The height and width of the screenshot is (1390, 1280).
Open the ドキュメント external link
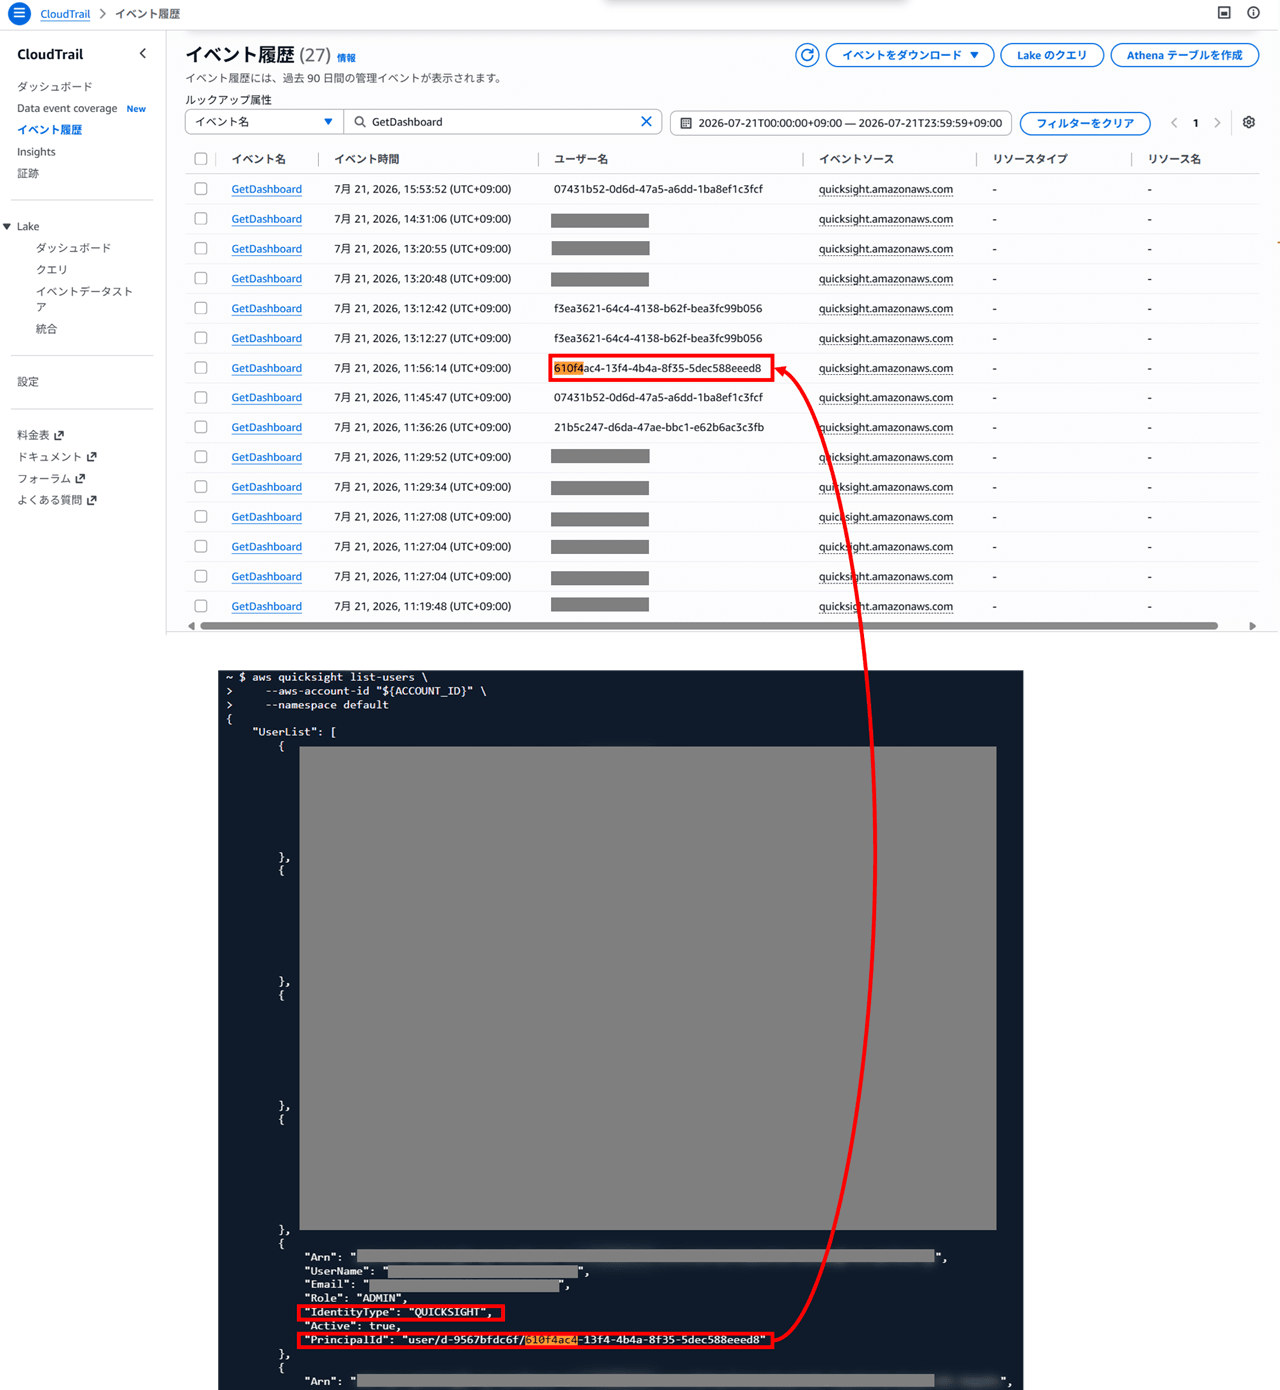pyautogui.click(x=57, y=457)
